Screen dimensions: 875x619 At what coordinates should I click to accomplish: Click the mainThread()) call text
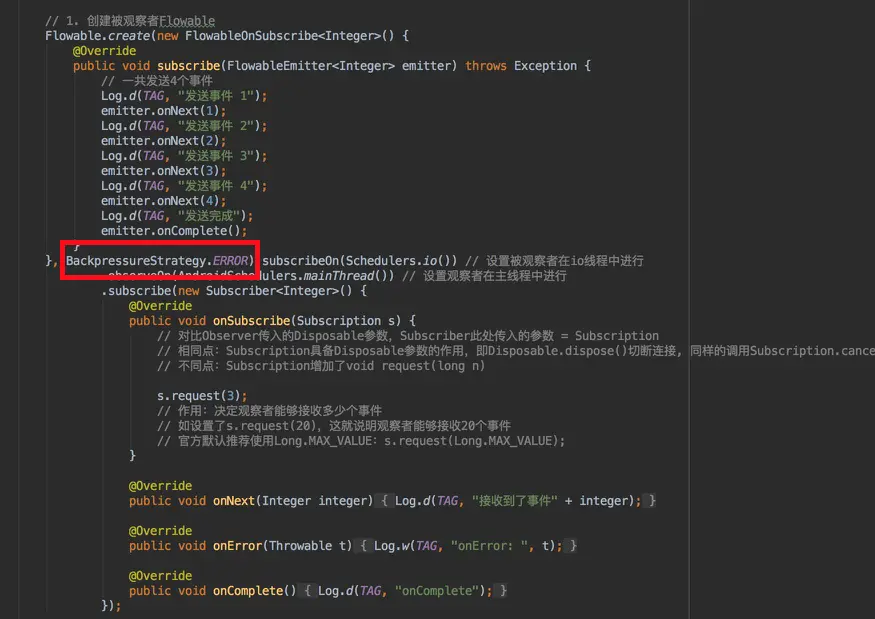[348, 276]
